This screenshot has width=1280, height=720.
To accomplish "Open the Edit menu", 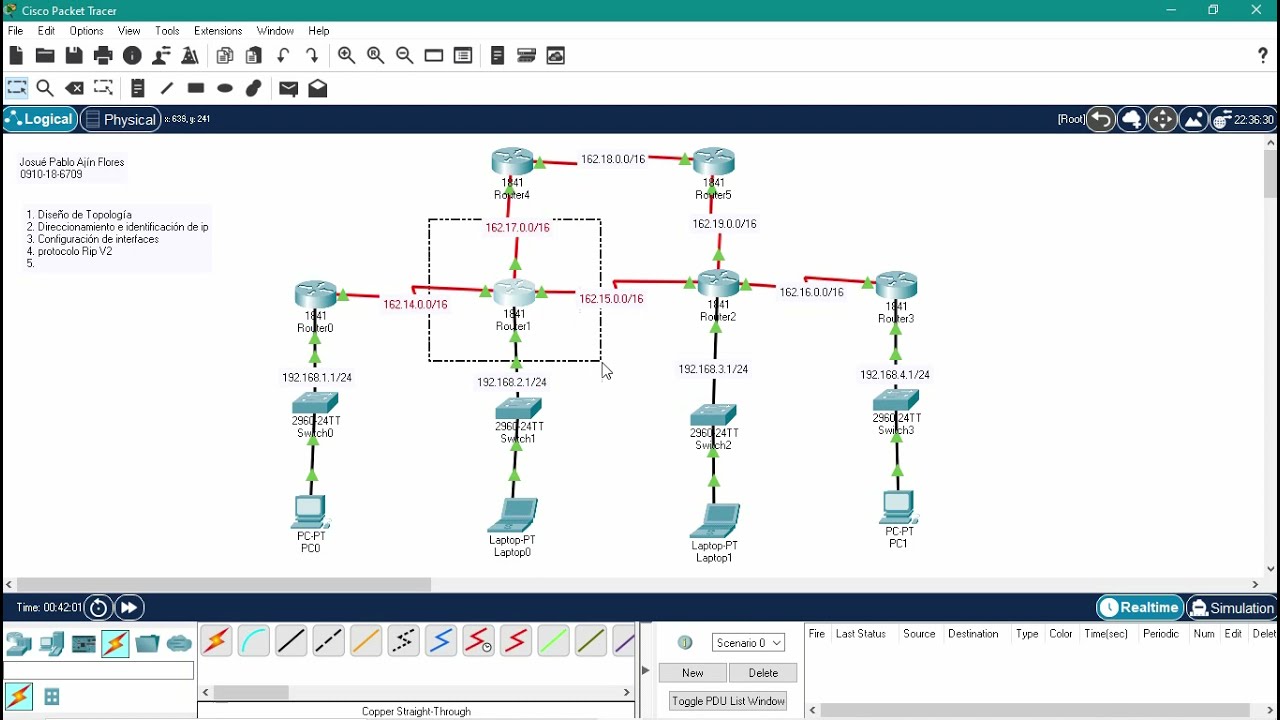I will click(x=46, y=31).
